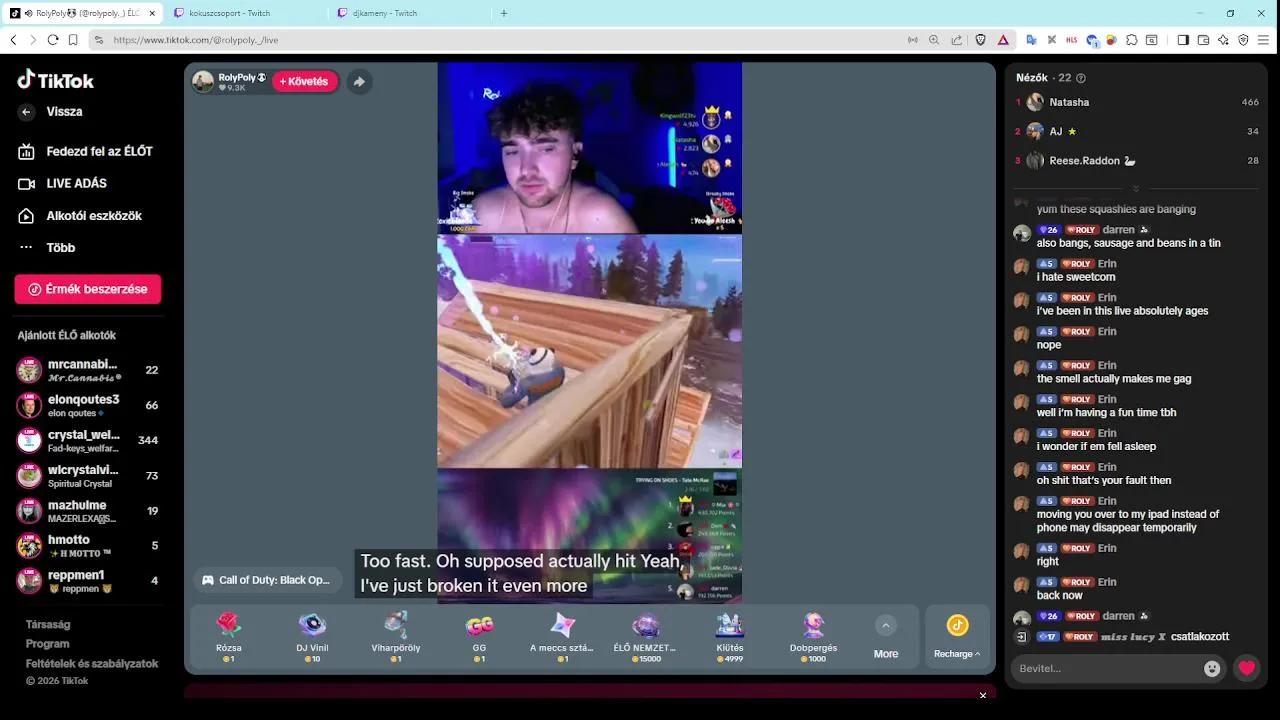Open Brave Shields lion icon
This screenshot has width=1280, height=720.
point(980,40)
